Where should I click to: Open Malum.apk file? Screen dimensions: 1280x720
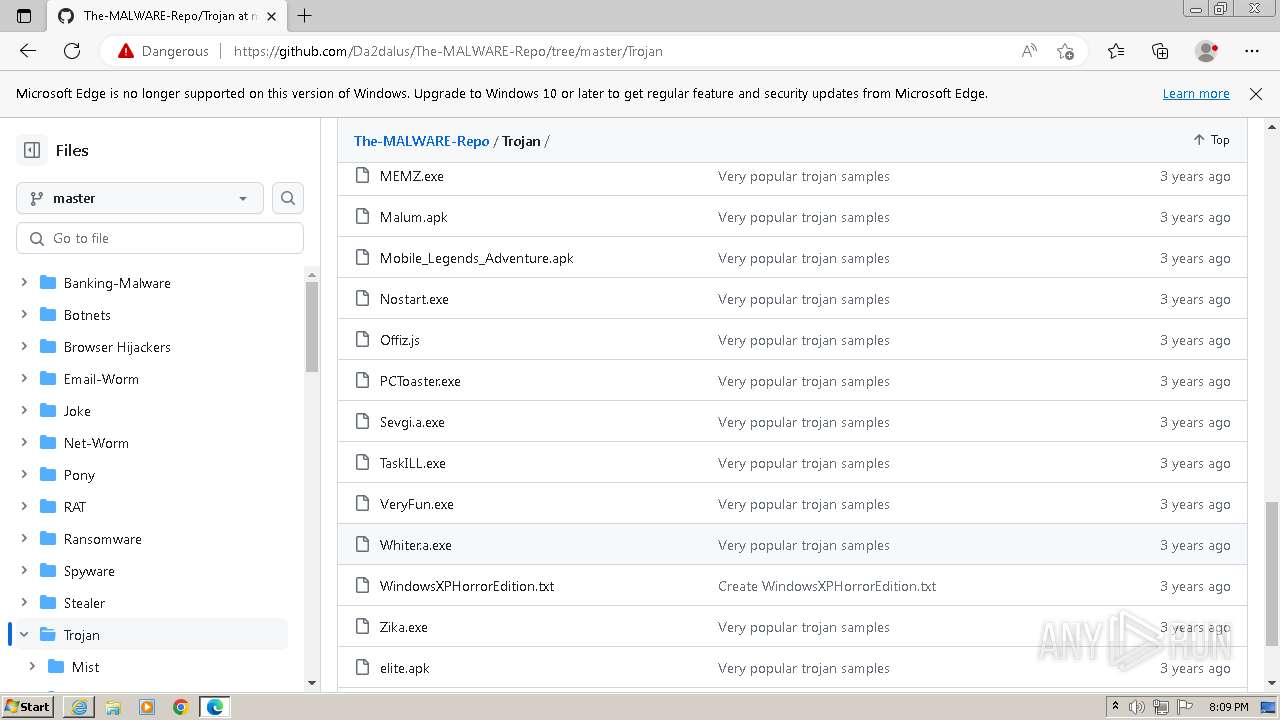[x=413, y=217]
